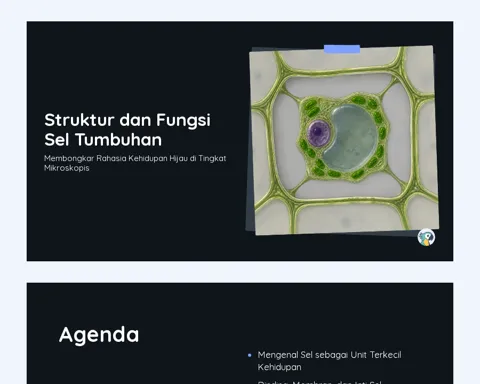Click the word Tingkat in the subtitle
This screenshot has width=480, height=384.
point(212,159)
